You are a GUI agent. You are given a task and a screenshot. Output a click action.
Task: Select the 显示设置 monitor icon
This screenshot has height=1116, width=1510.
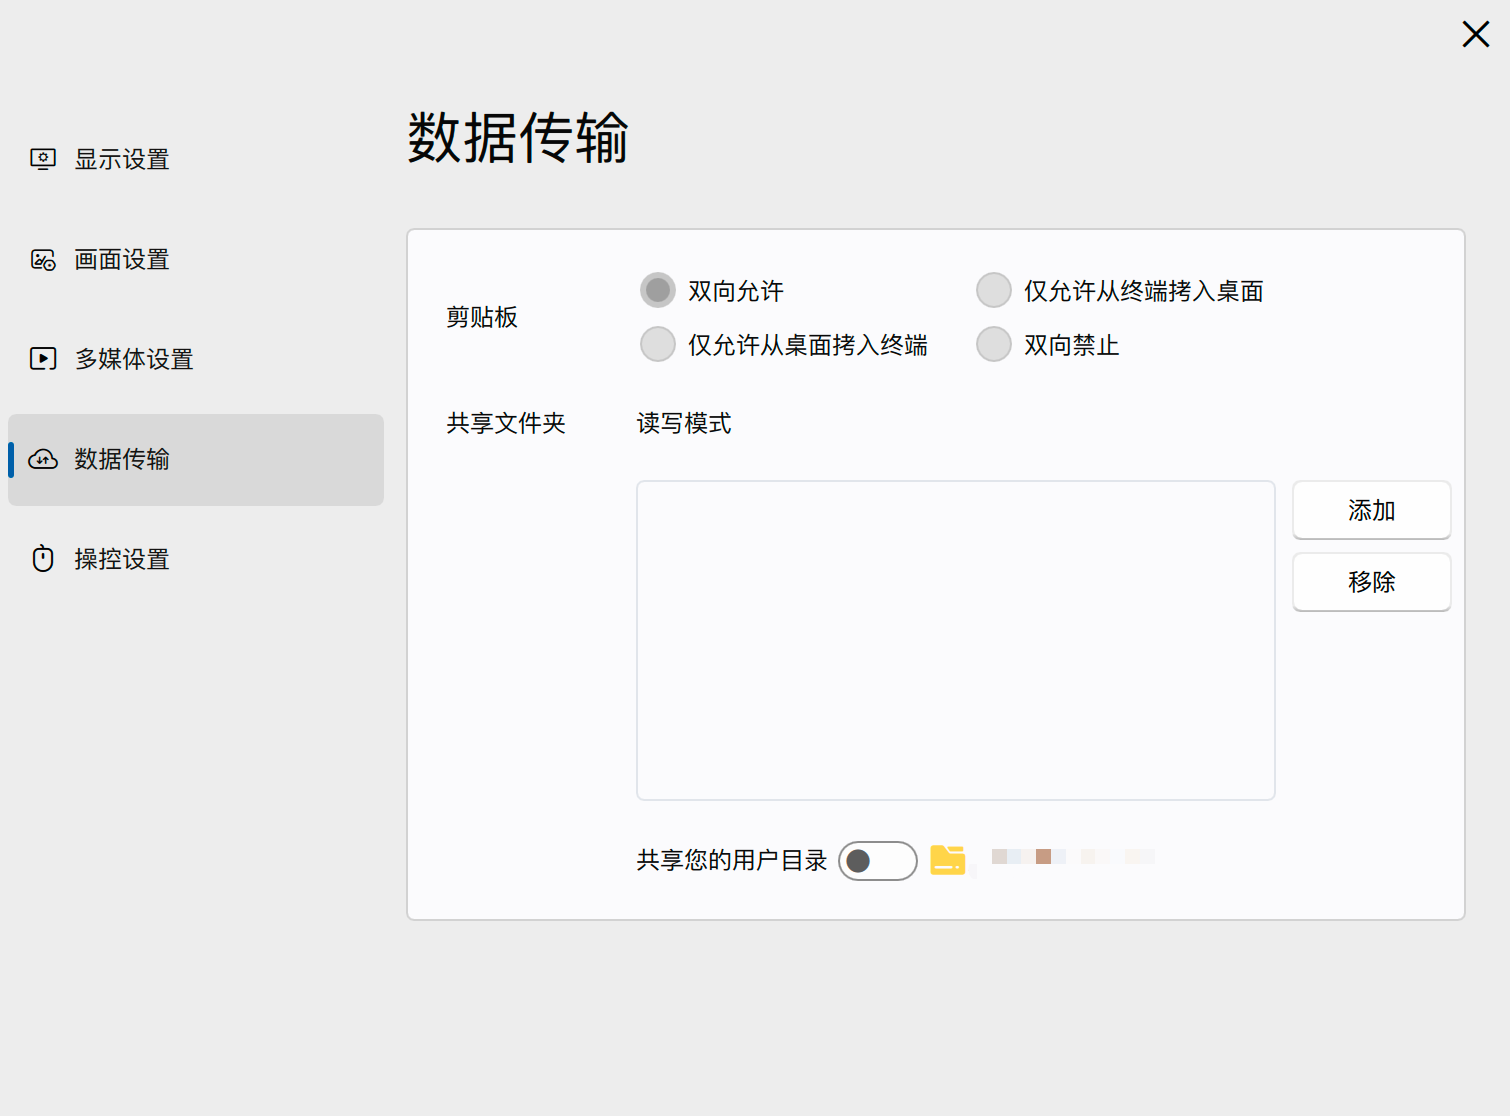(43, 158)
